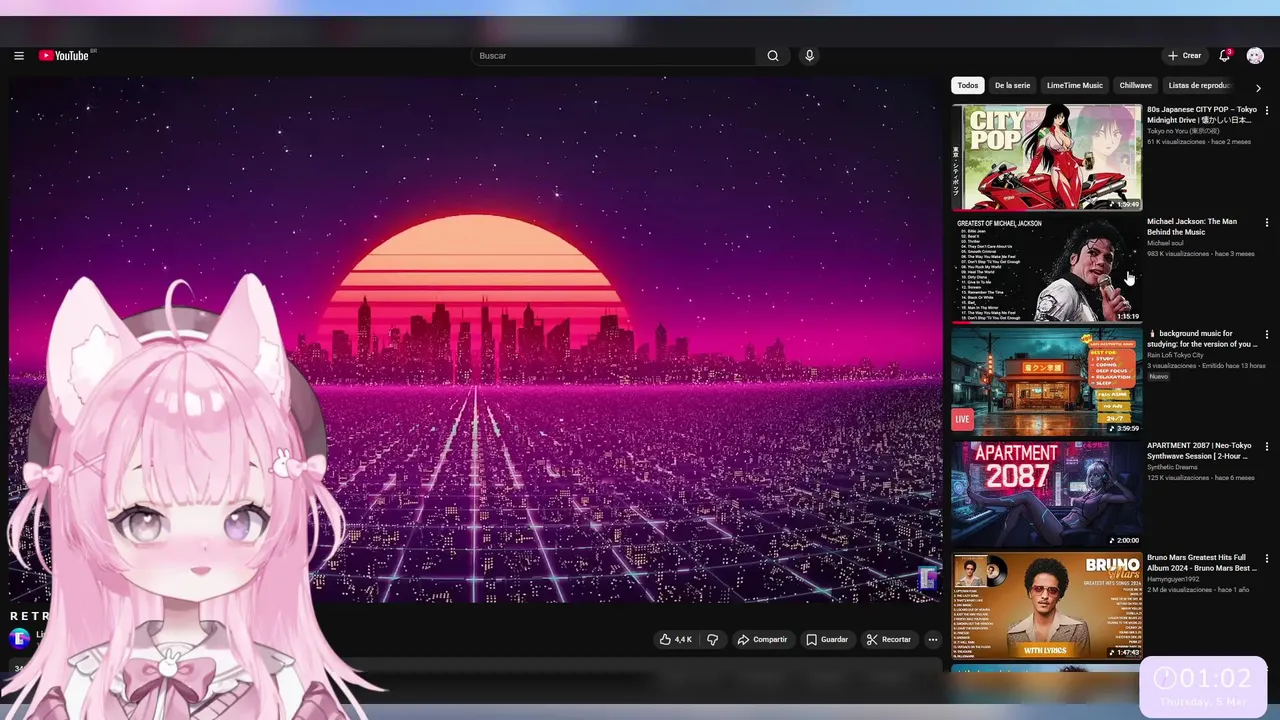Screen dimensions: 1280x720
Task: Open three-dot menu for APARTMENT 2087 video
Action: (1267, 447)
